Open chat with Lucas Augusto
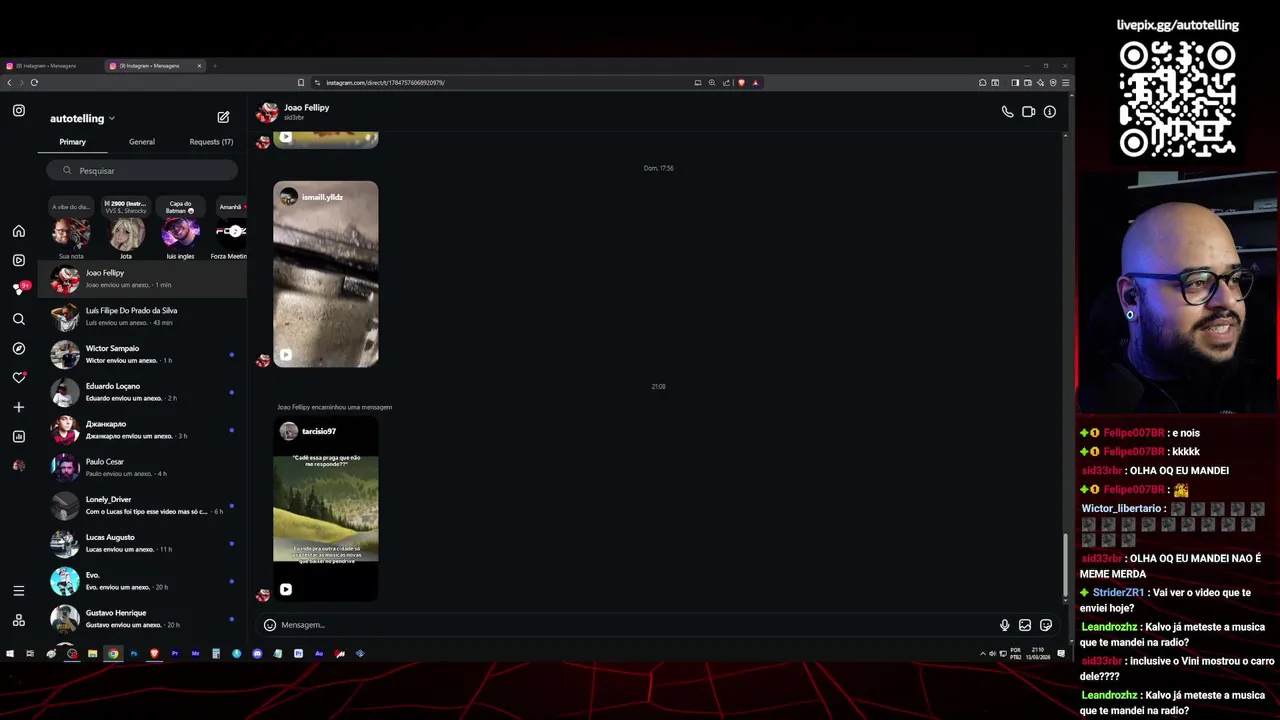Viewport: 1280px width, 720px height. click(x=142, y=544)
